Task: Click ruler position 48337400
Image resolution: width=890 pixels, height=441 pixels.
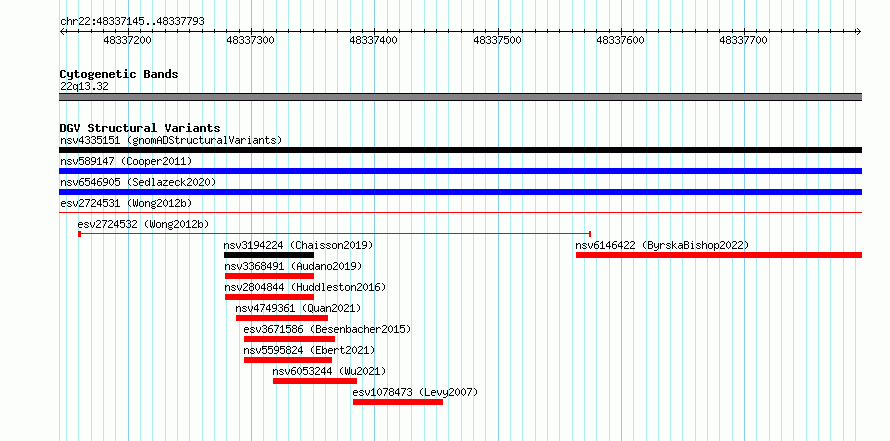Action: (373, 40)
